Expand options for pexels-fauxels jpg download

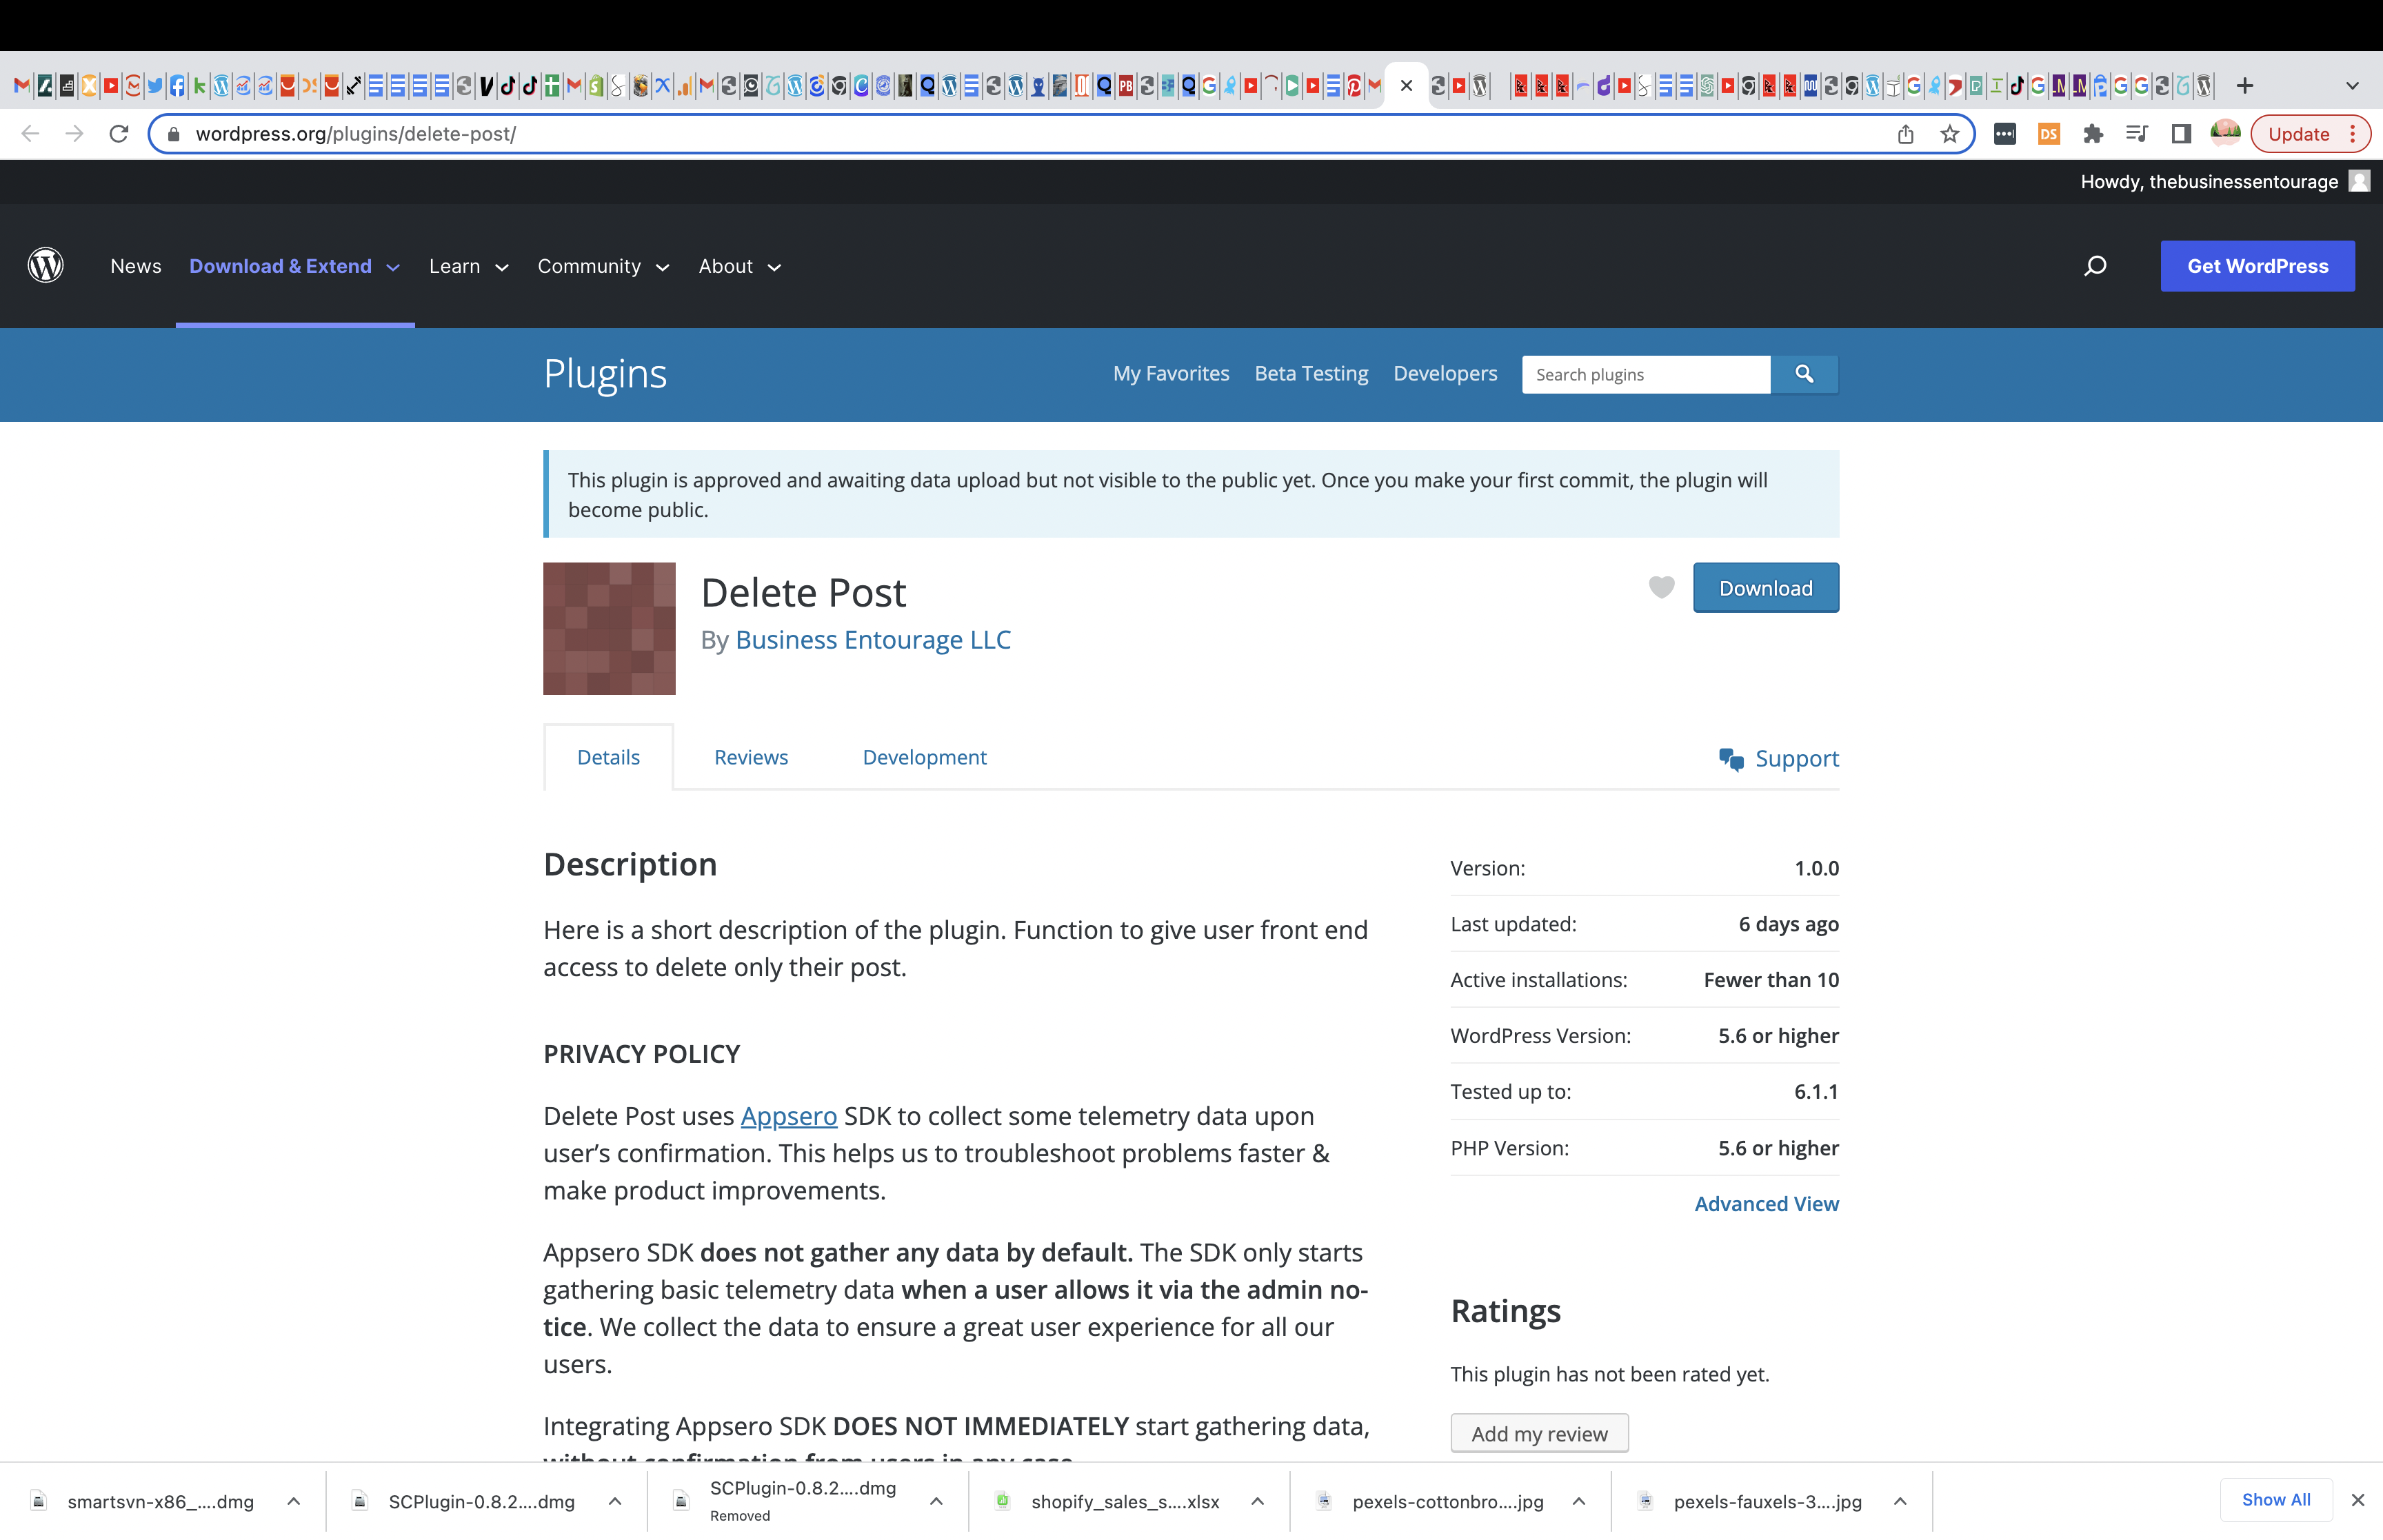click(x=1900, y=1501)
